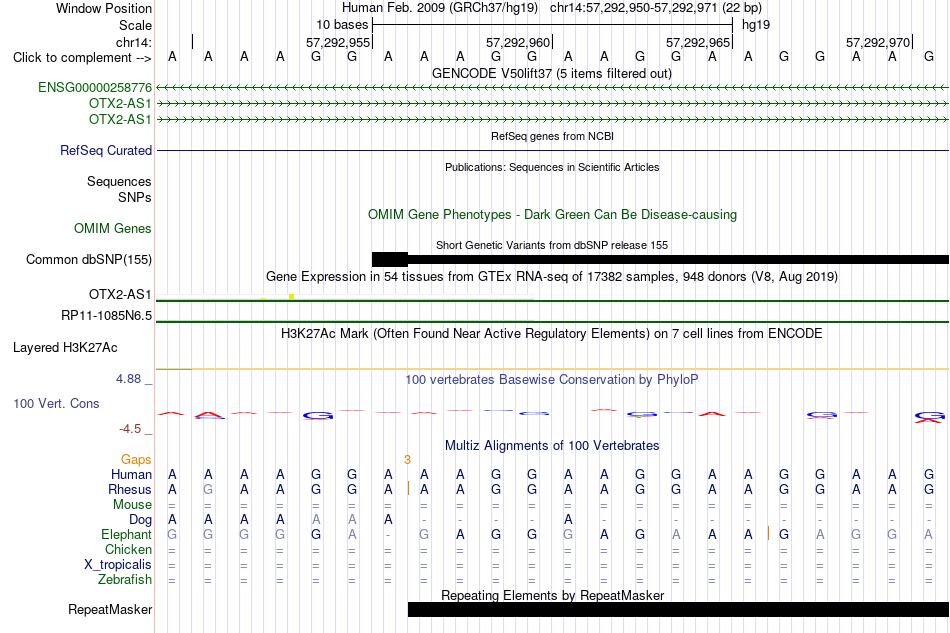This screenshot has height=633, width=950.
Task: Click the 57,292,955 ruler coordinate
Action: pos(338,42)
